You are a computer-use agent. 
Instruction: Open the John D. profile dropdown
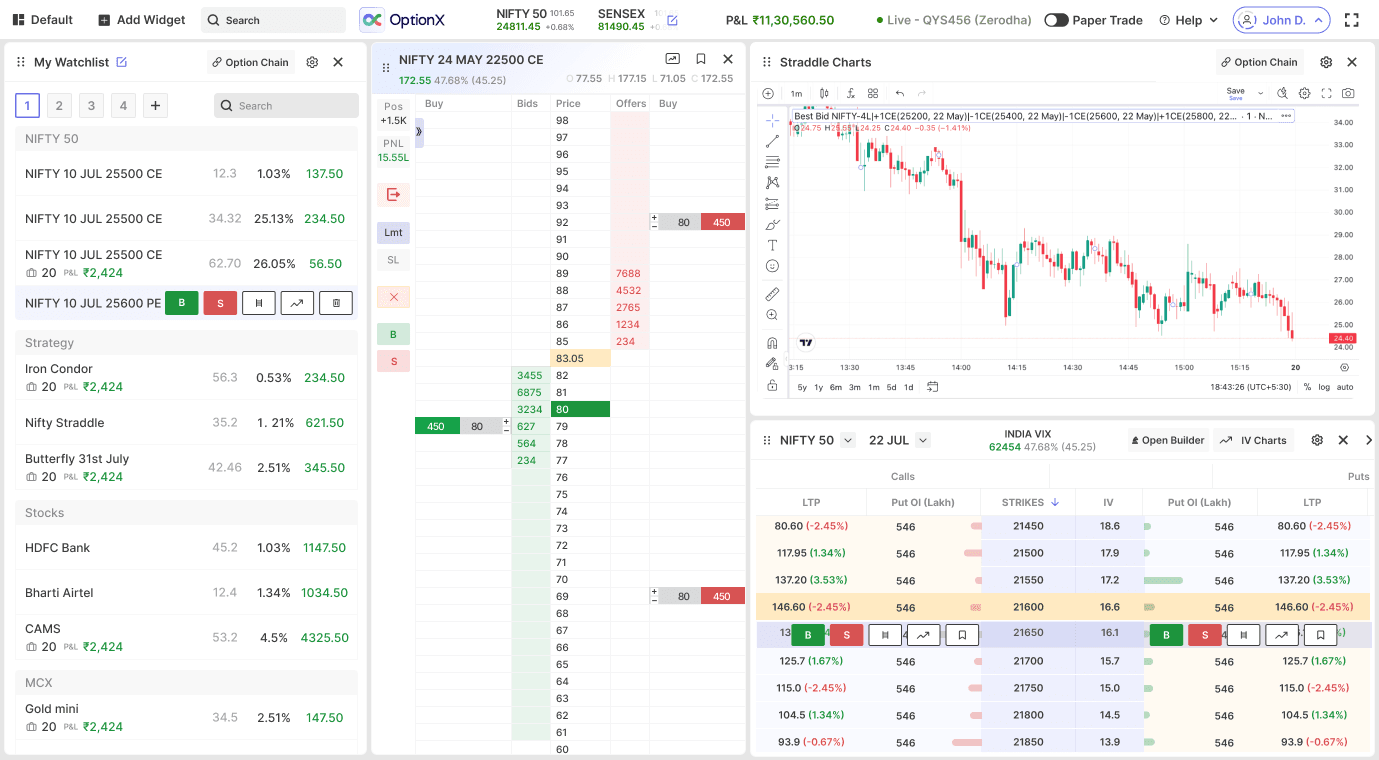[1281, 20]
